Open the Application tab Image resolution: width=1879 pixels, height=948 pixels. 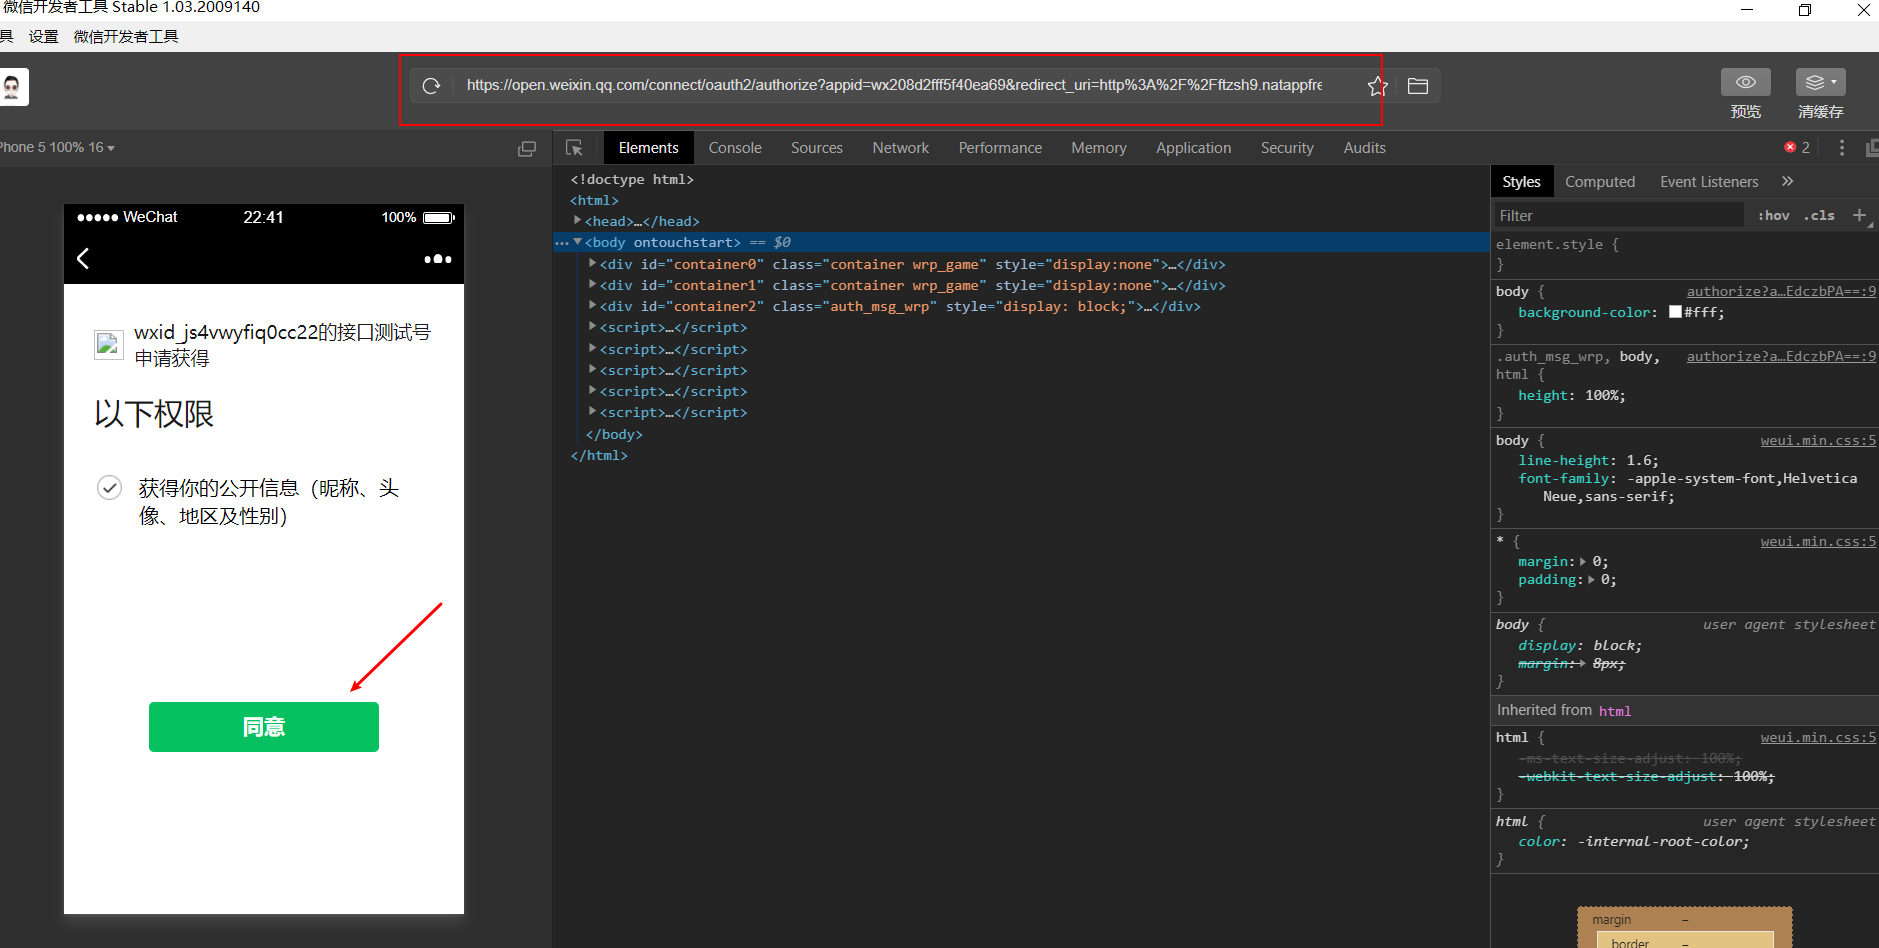[x=1194, y=148]
